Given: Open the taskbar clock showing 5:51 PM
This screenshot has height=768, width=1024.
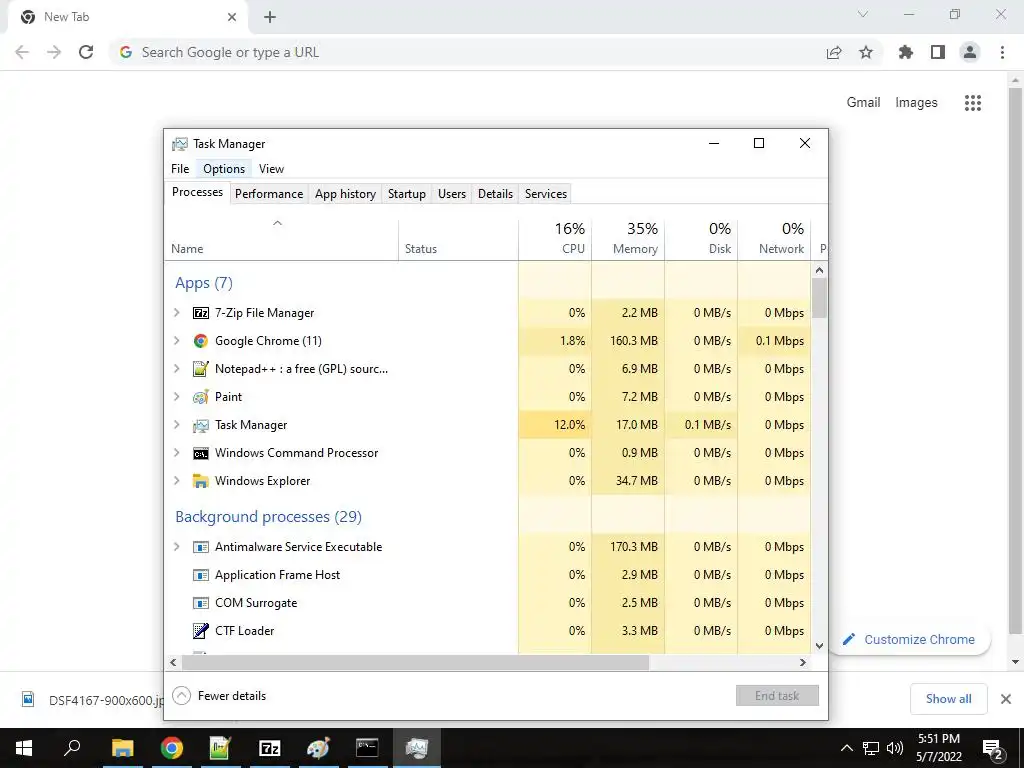Looking at the screenshot, I should 938,748.
